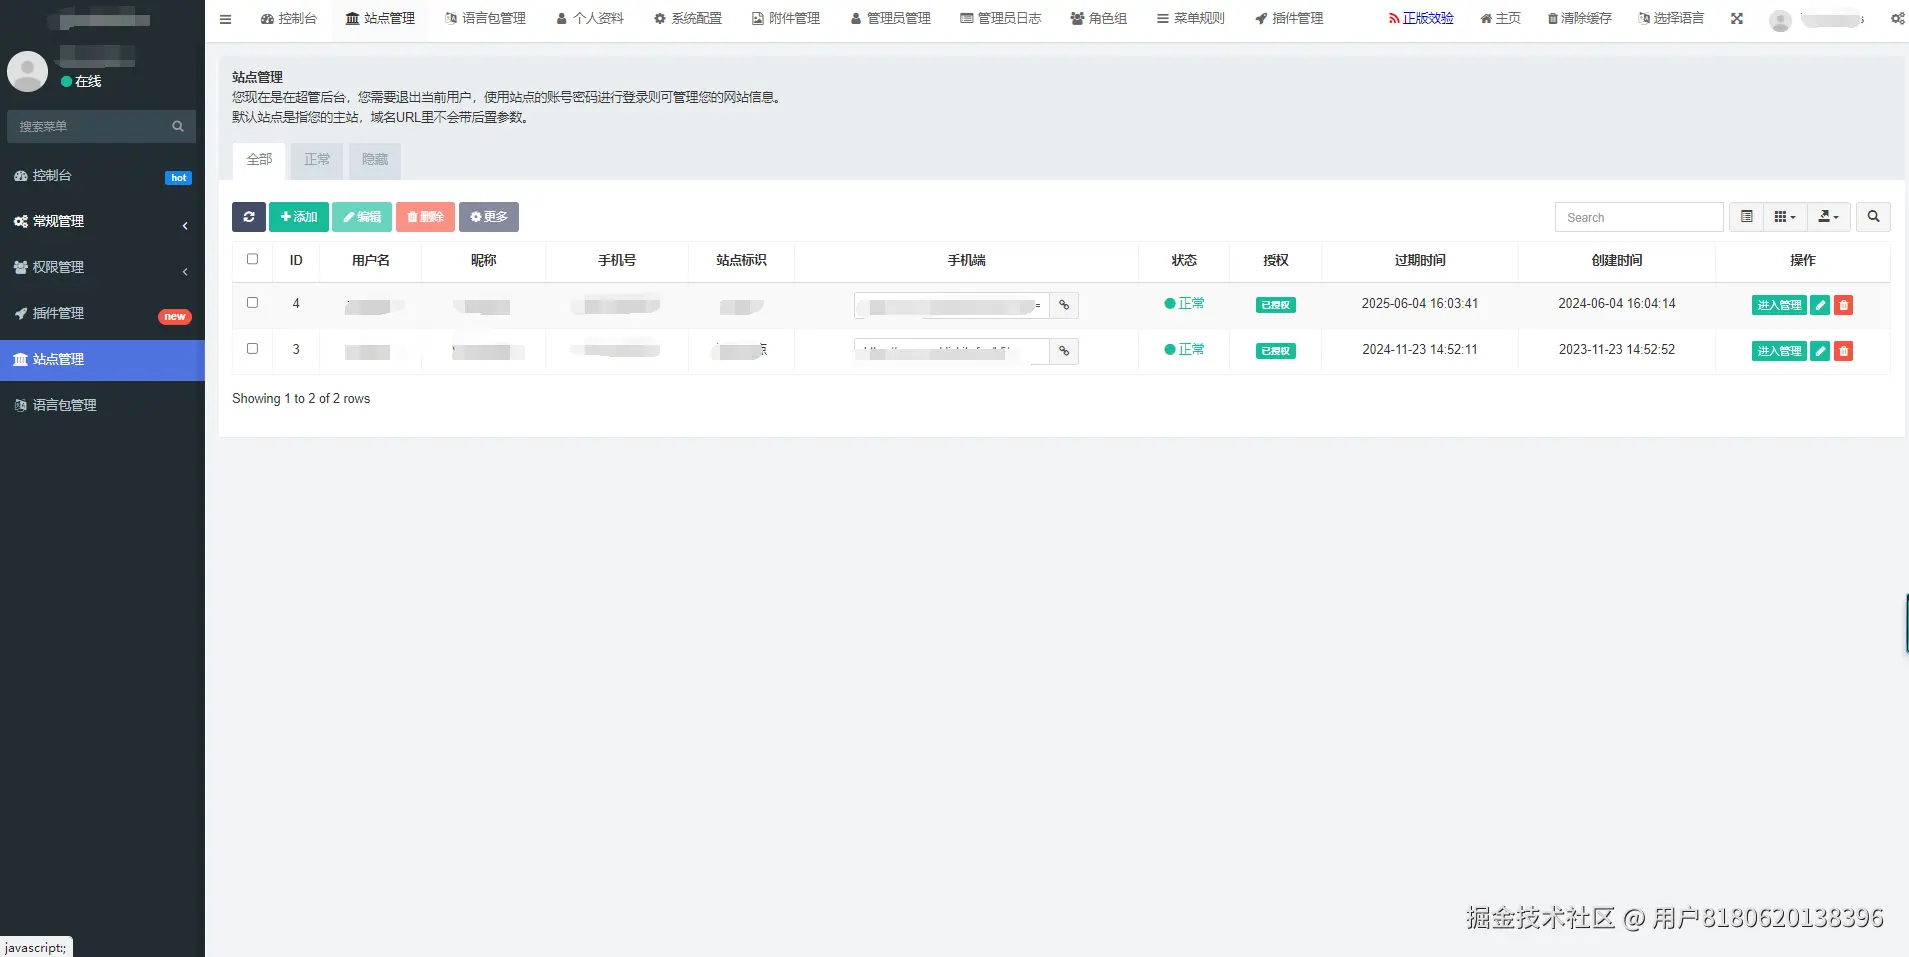Open 语言包管理 in the left sidebar
1909x957 pixels.
[102, 406]
